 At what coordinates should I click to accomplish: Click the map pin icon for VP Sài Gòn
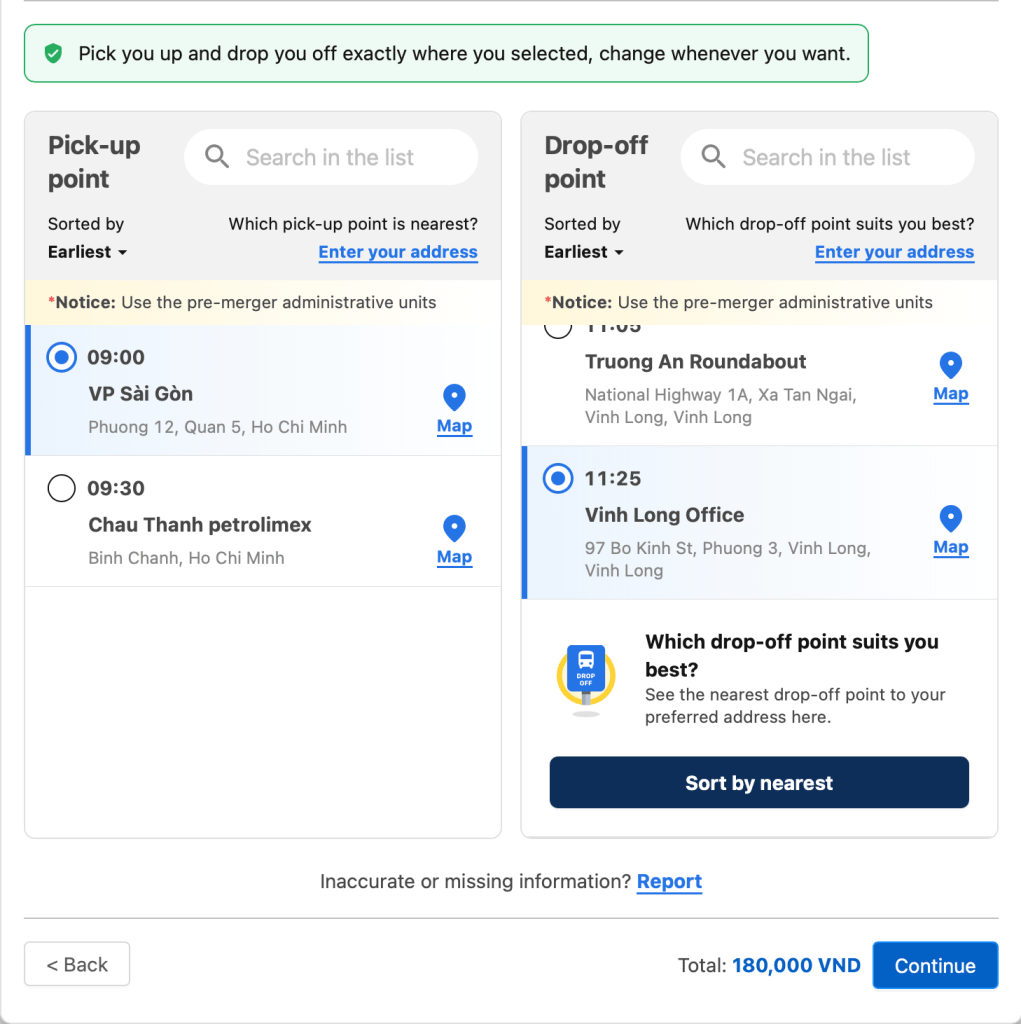[x=454, y=395]
